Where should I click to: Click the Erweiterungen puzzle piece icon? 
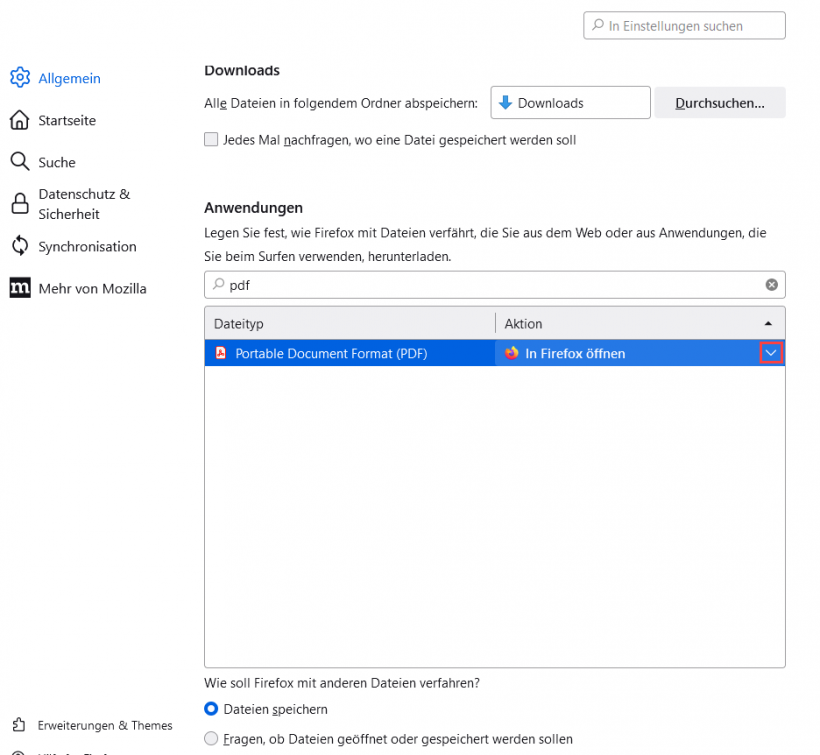pos(19,725)
